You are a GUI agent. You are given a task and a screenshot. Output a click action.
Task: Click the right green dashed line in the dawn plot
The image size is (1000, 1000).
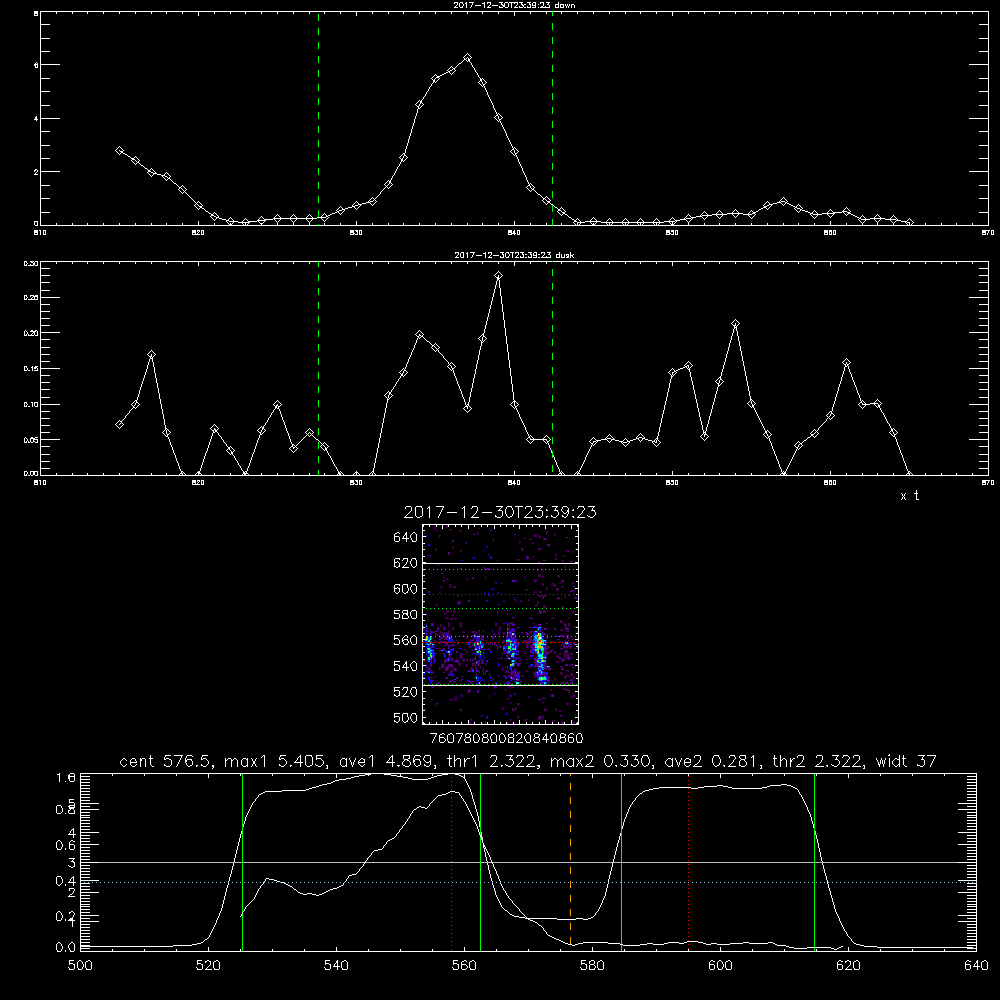[x=552, y=118]
